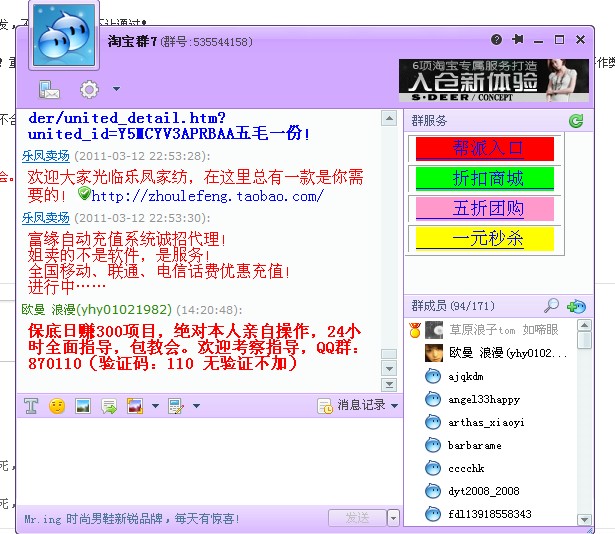Click the add member icon

tap(576, 306)
